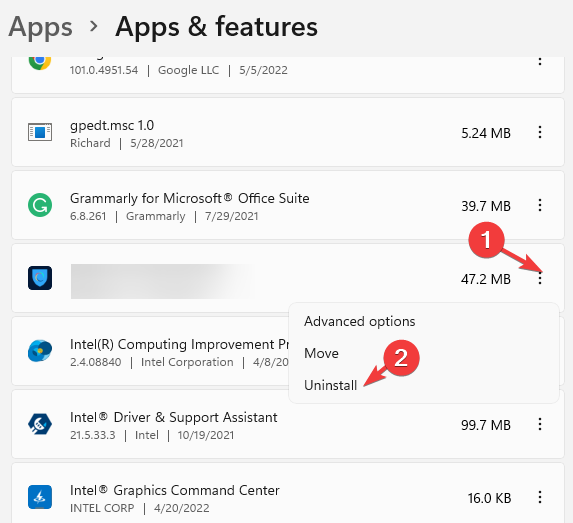This screenshot has height=523, width=573.
Task: Open three-dot menu for Intel Driver & Support Assistant
Action: [x=540, y=424]
